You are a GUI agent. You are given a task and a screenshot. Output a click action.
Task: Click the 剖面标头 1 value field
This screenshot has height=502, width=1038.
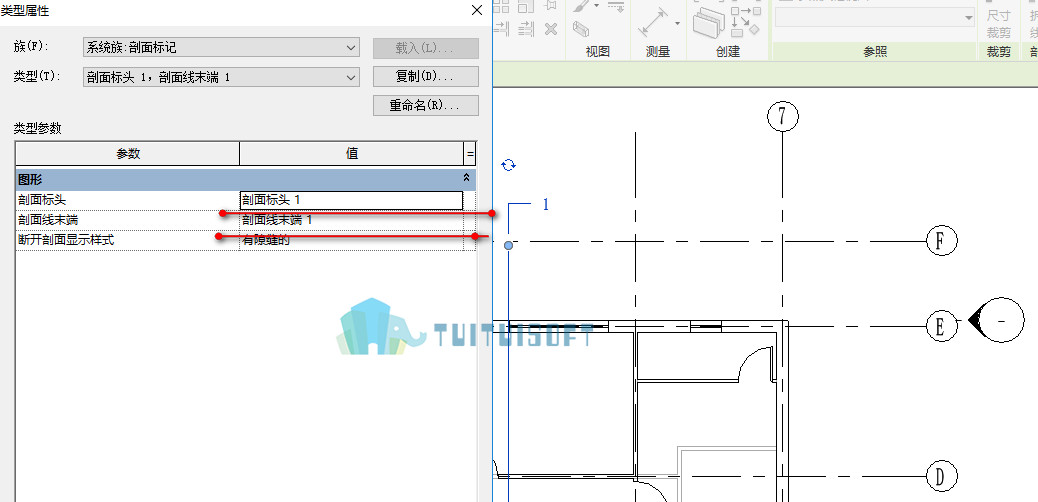(x=351, y=199)
